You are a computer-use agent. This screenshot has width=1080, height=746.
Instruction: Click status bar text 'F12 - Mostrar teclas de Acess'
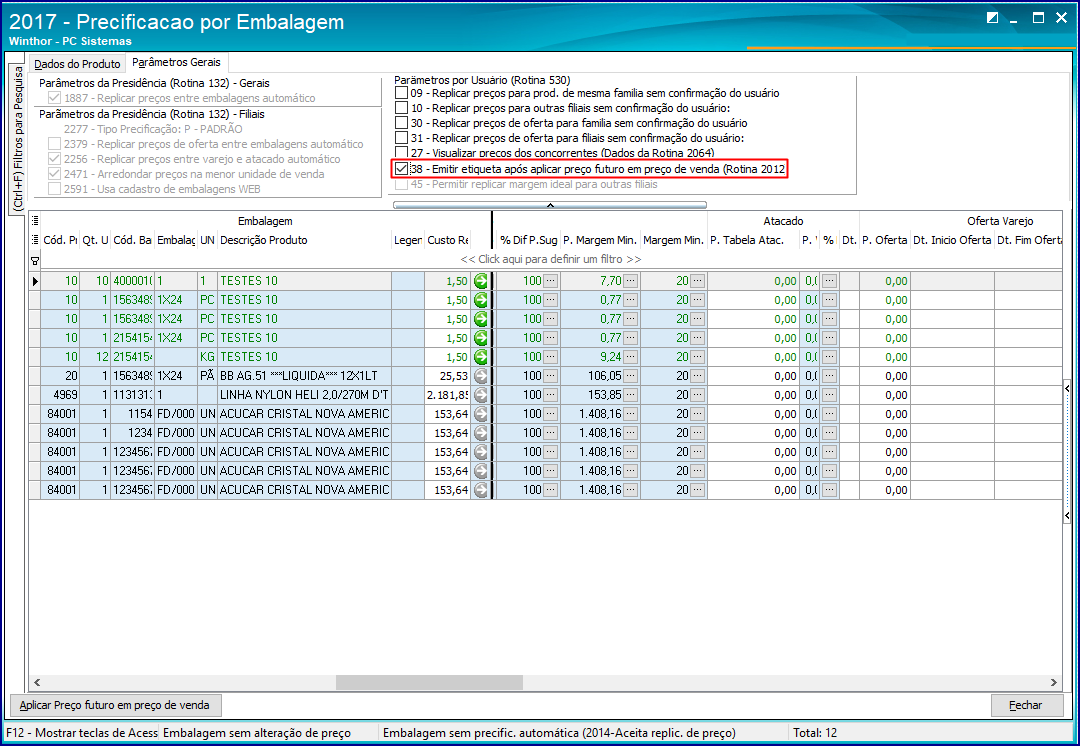tap(82, 733)
